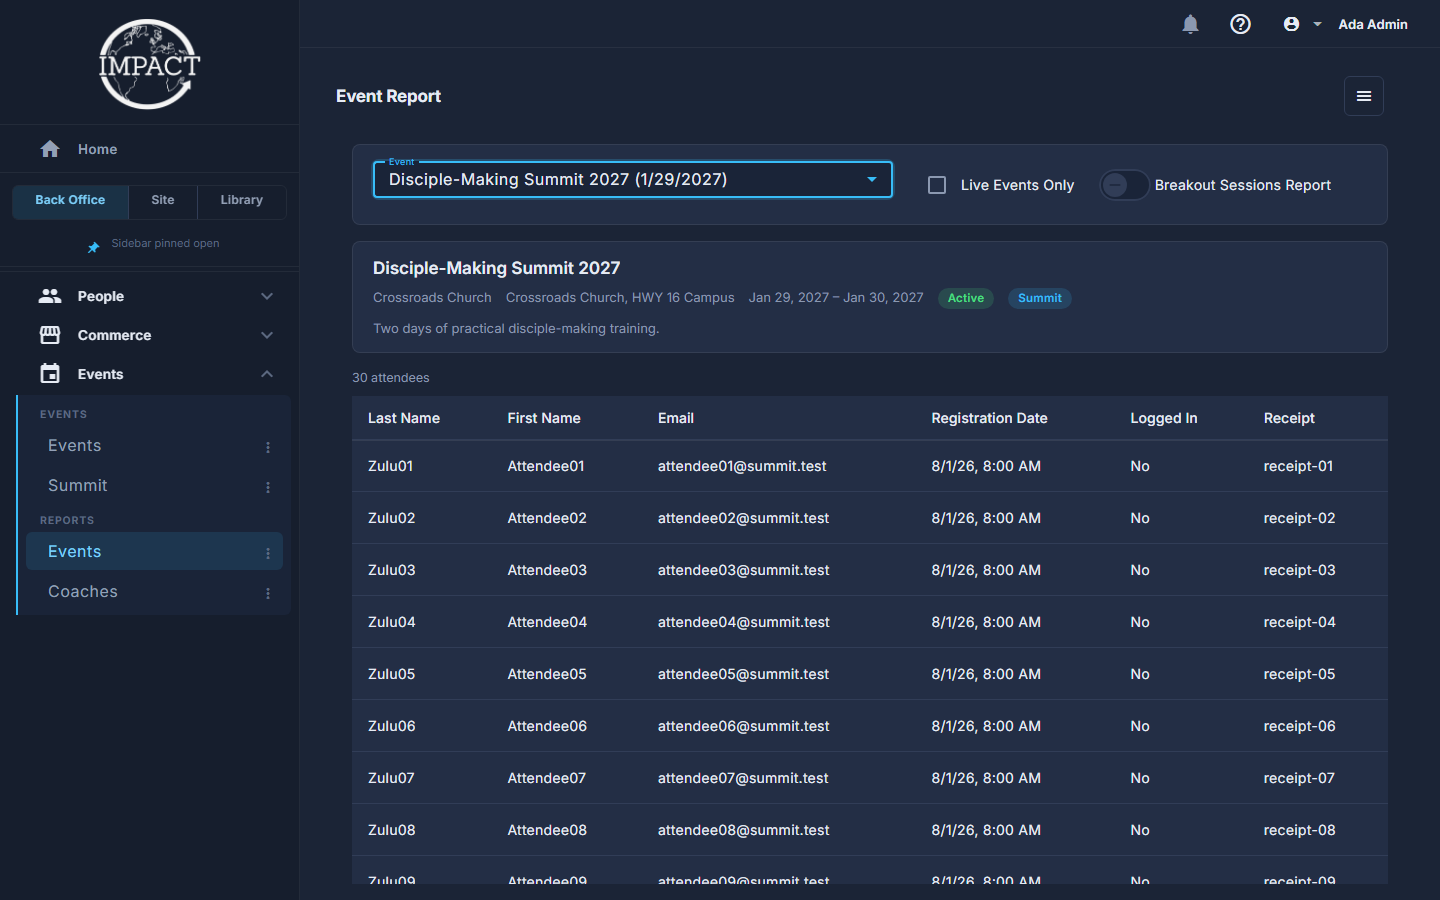1440x900 pixels.
Task: Click the Active status badge
Action: (966, 298)
